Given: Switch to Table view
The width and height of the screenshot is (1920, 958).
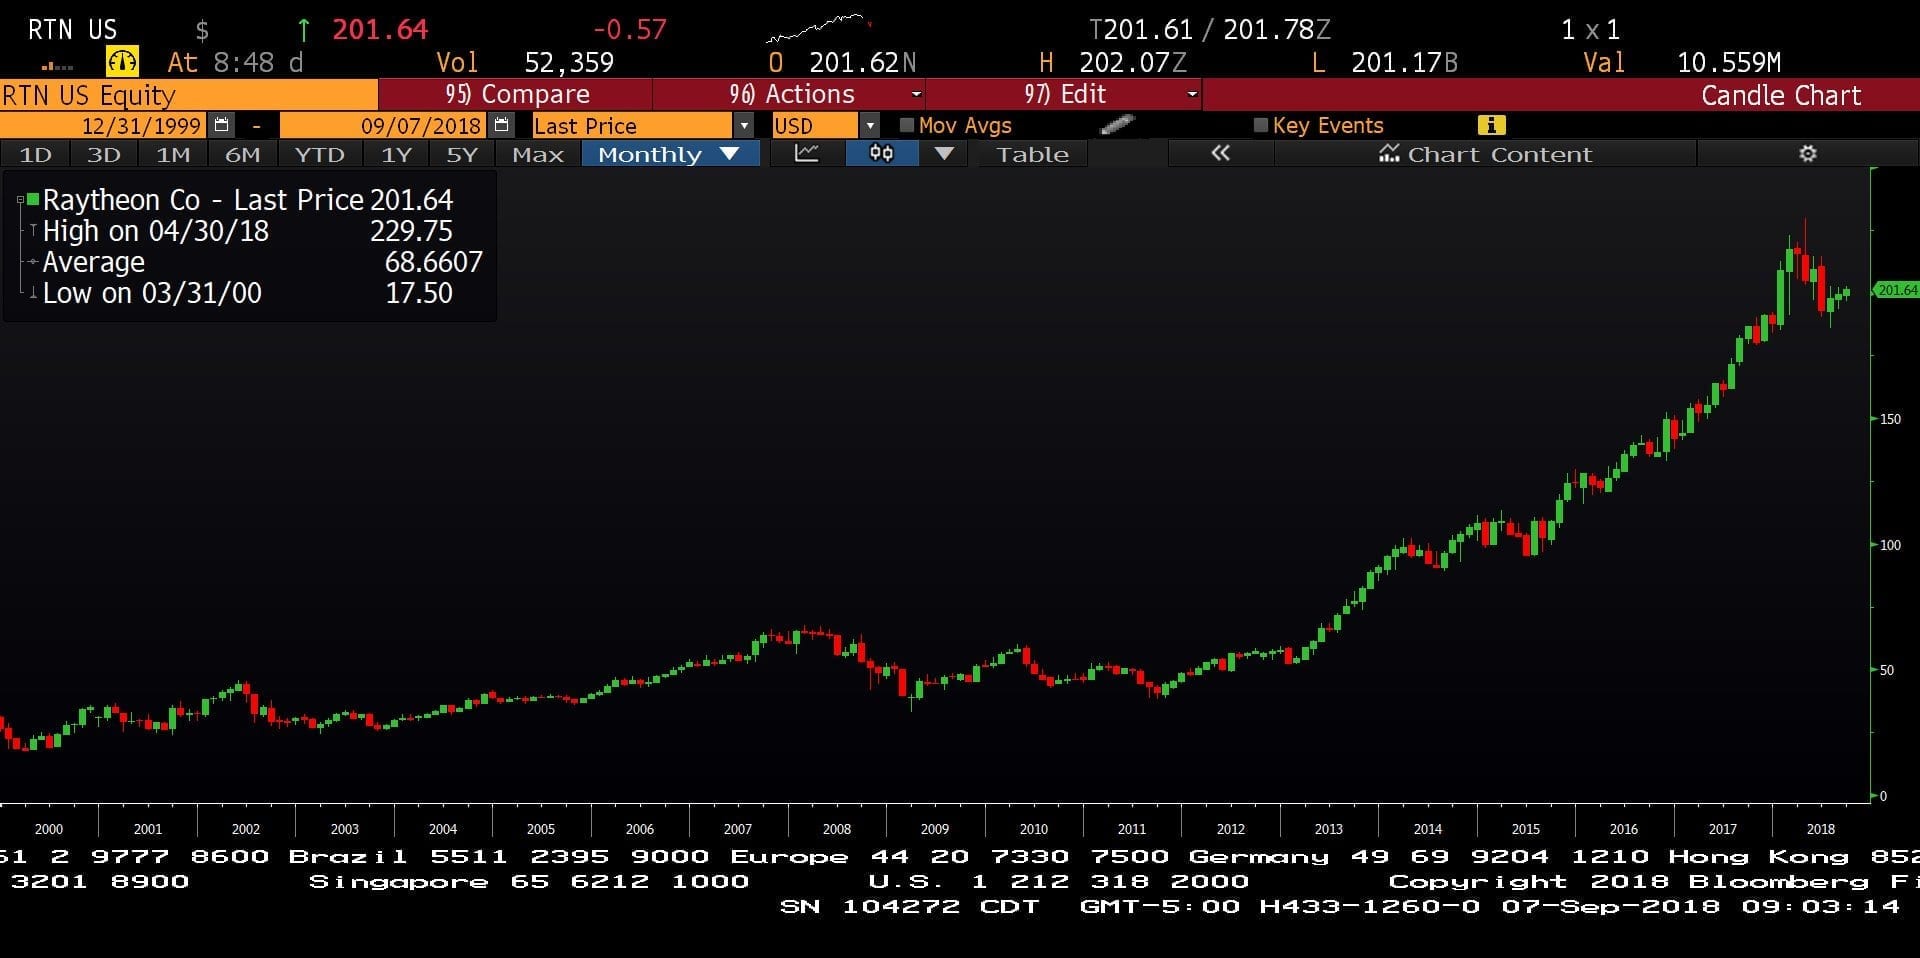Looking at the screenshot, I should point(1033,154).
